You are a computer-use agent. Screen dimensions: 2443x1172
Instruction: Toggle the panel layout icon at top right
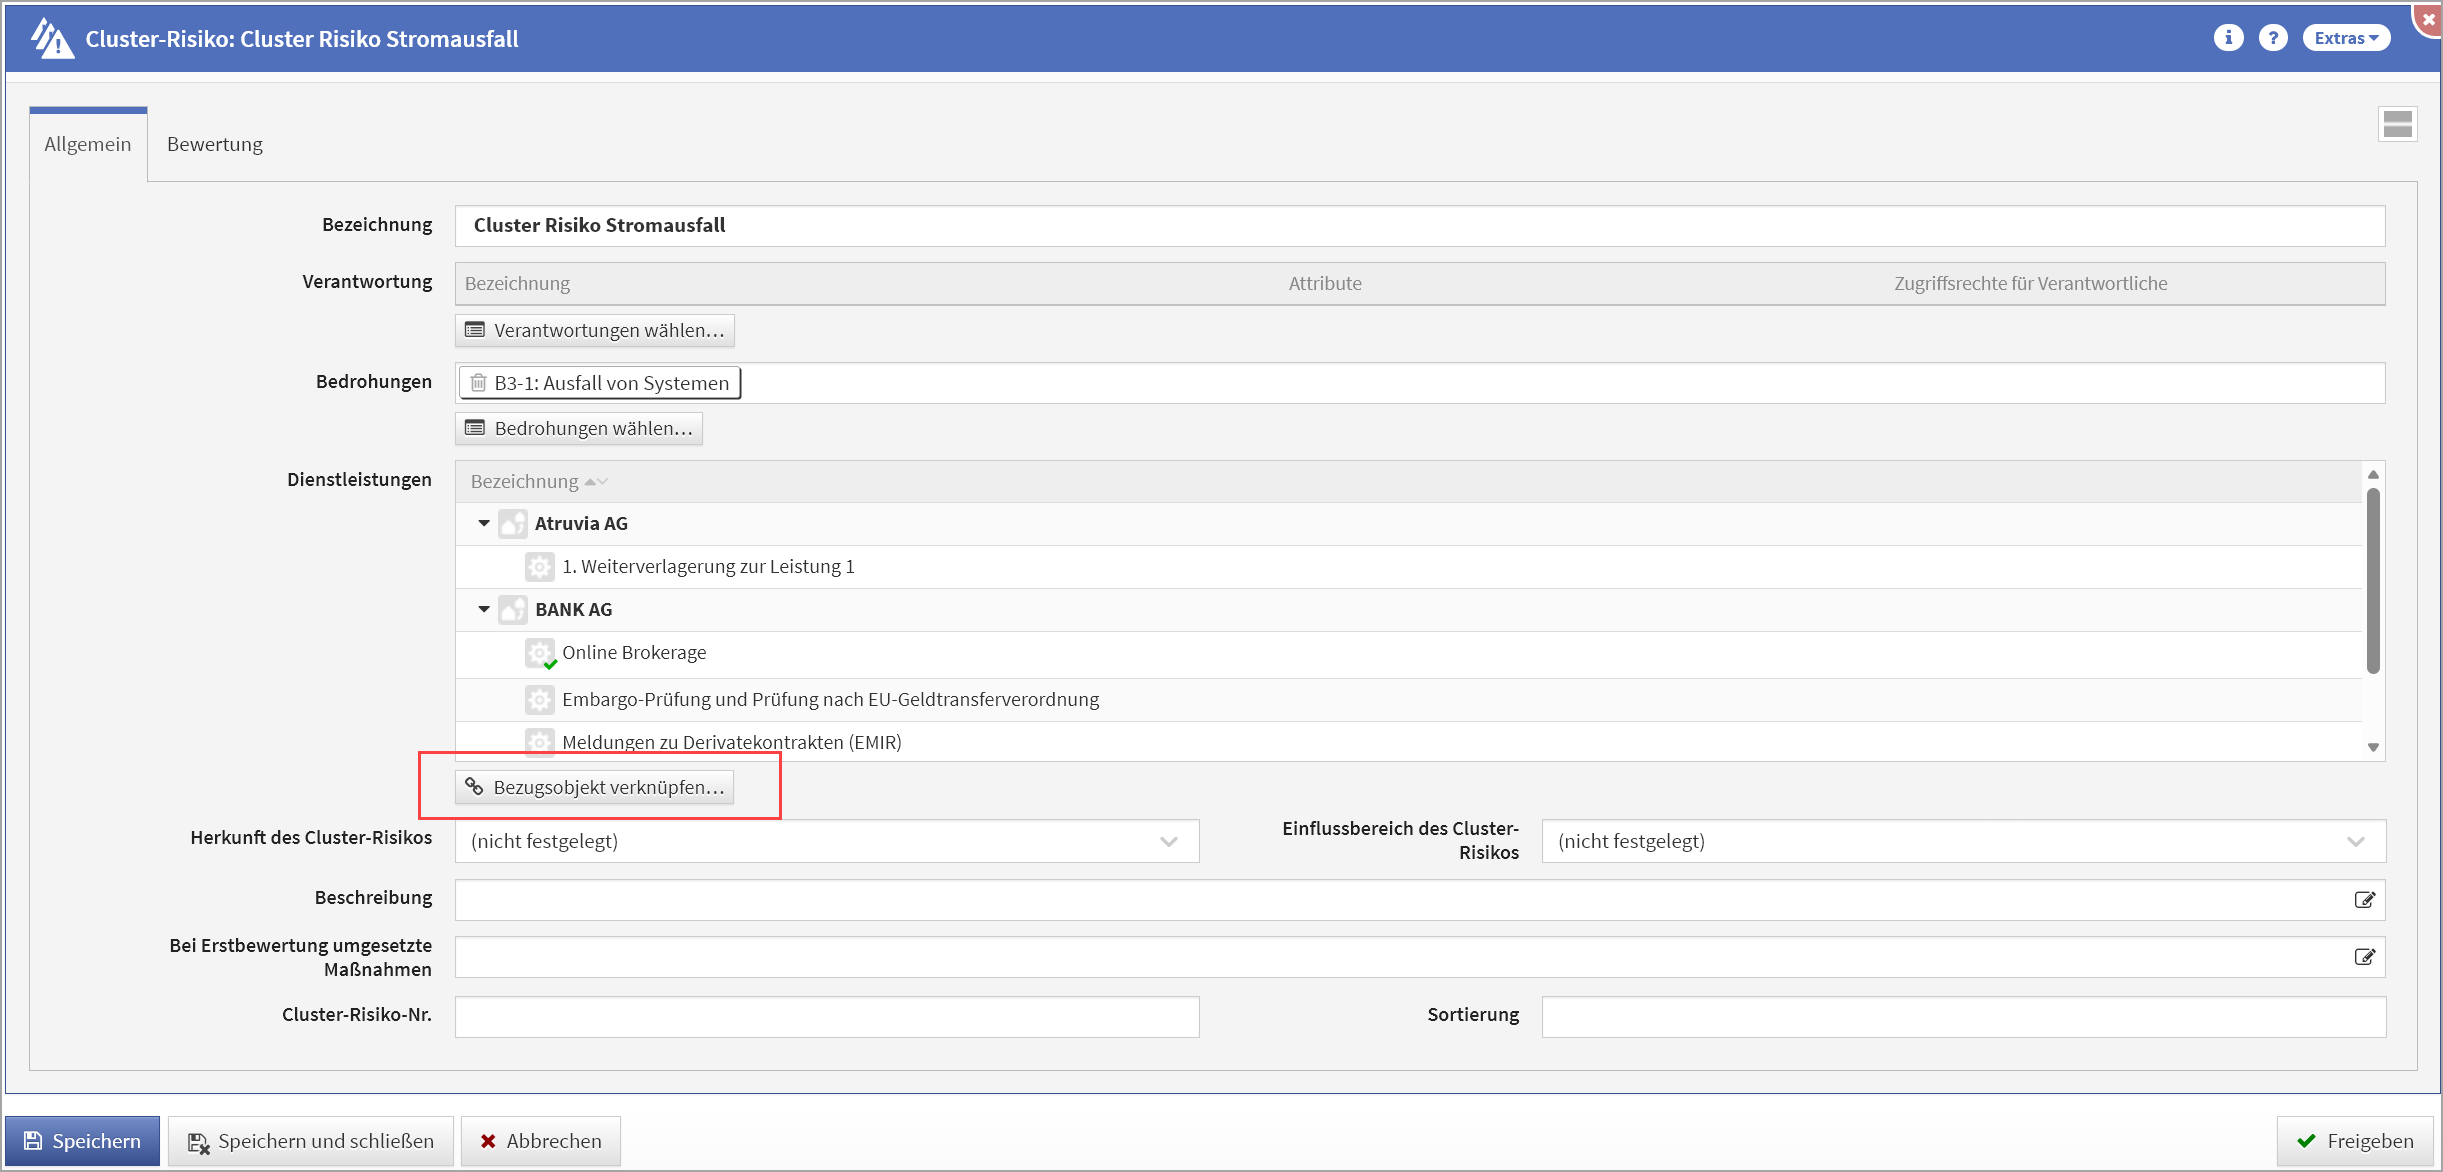[x=2397, y=125]
